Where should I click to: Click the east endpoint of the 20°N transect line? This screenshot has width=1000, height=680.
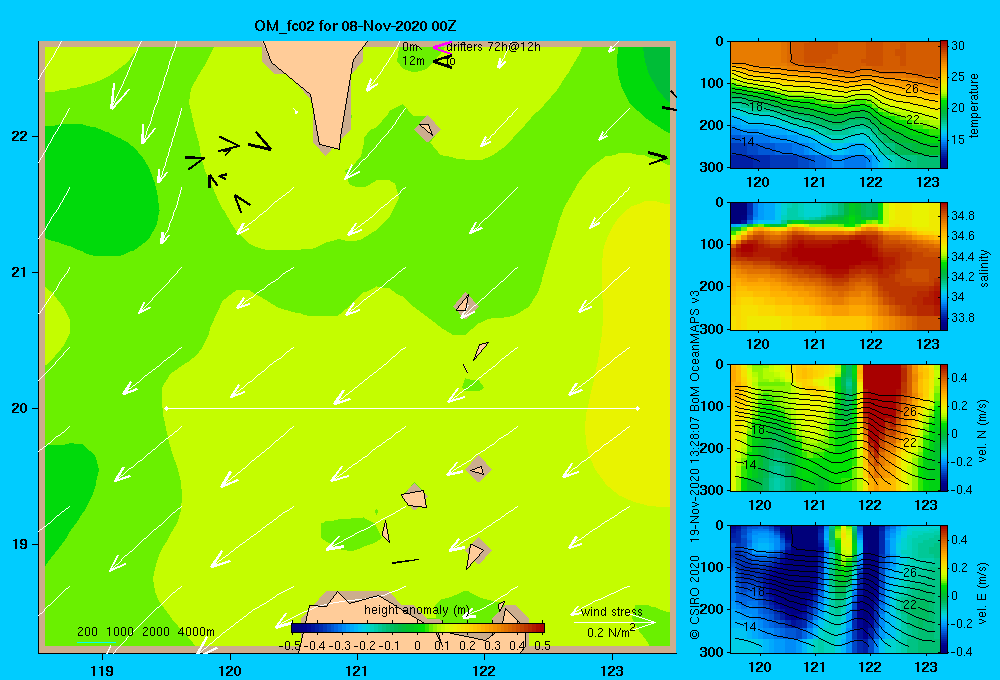click(637, 408)
